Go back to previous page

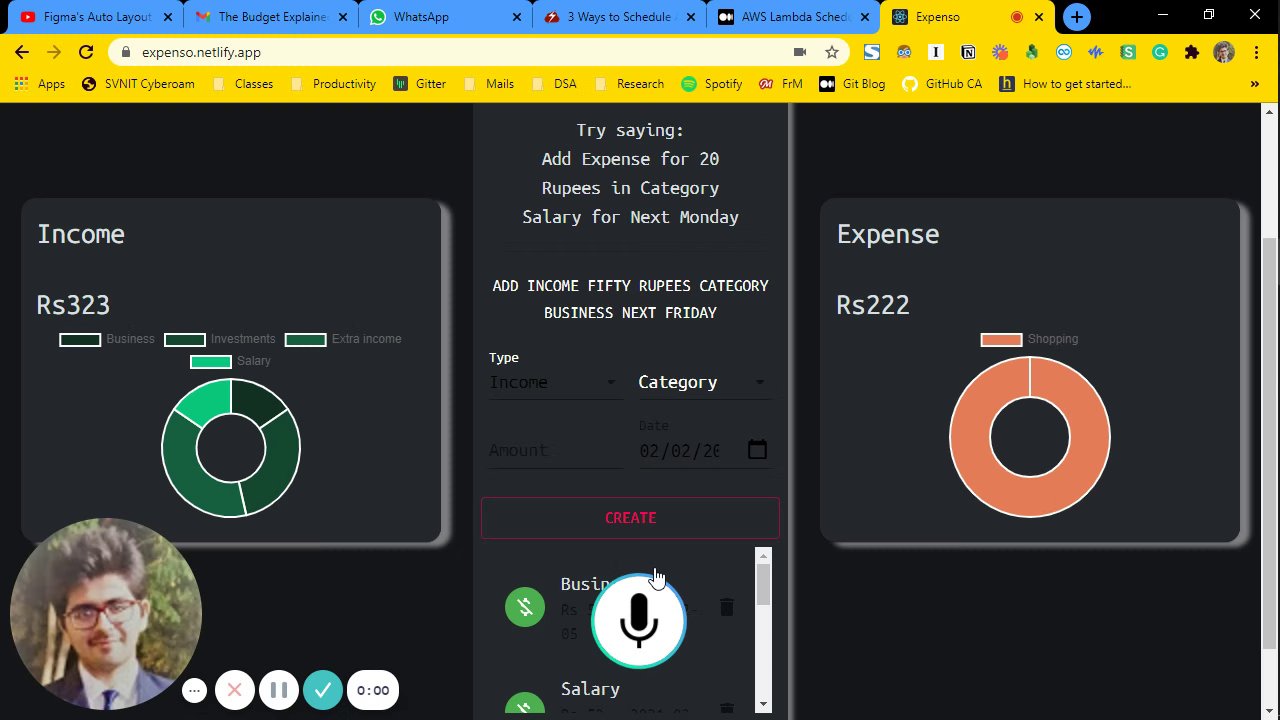point(22,52)
